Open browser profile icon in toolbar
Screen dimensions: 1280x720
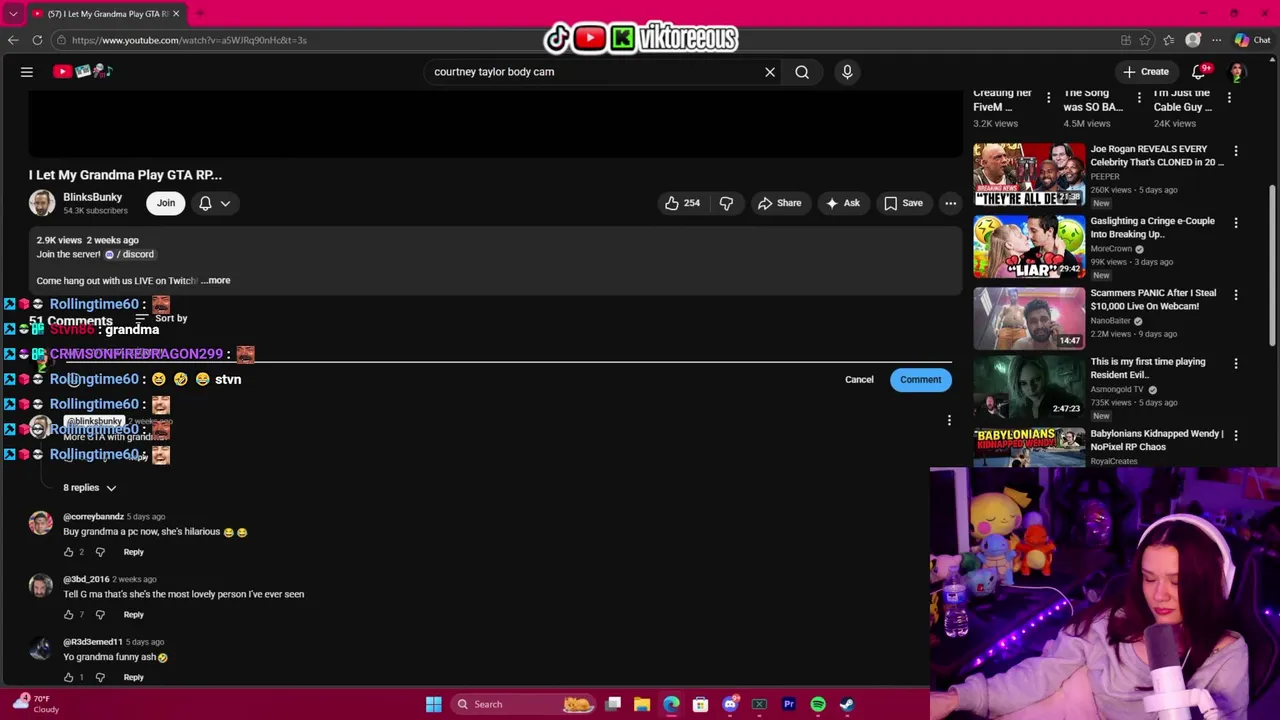(x=1193, y=40)
